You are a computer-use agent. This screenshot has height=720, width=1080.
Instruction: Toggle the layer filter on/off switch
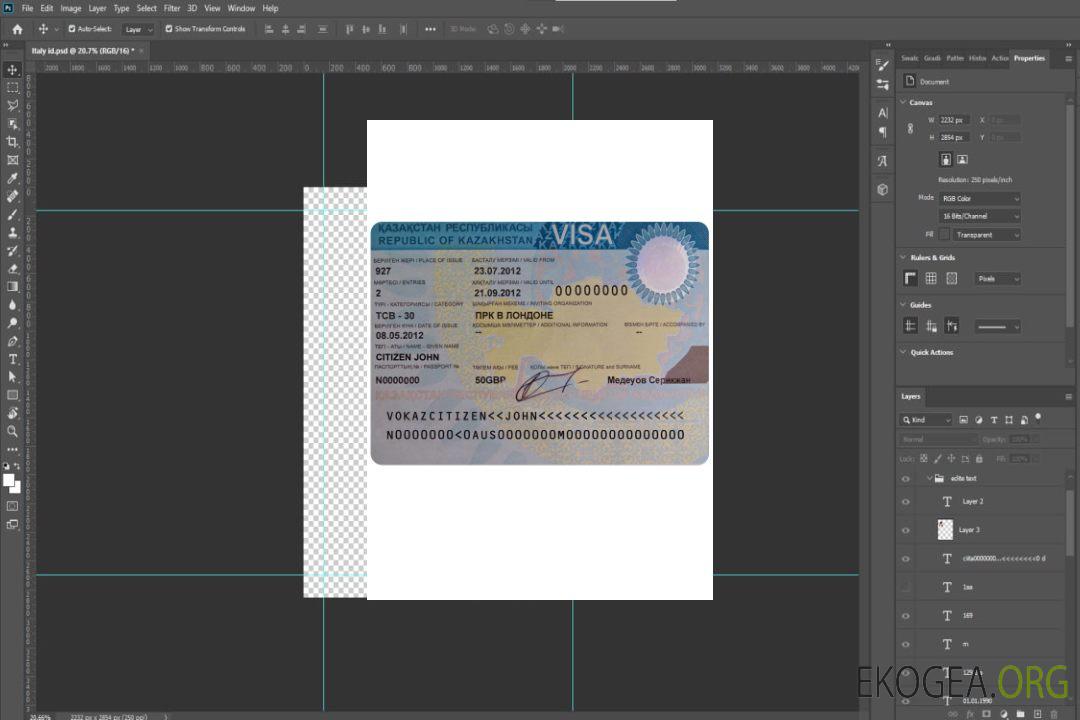(x=1038, y=418)
